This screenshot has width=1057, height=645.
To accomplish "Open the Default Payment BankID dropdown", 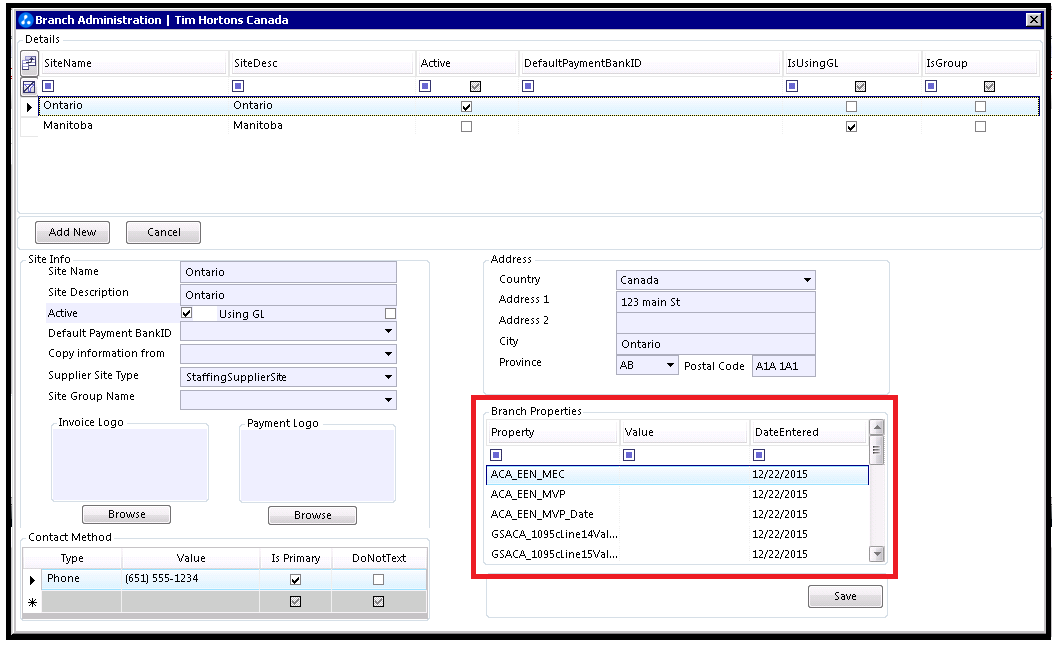I will tap(388, 331).
